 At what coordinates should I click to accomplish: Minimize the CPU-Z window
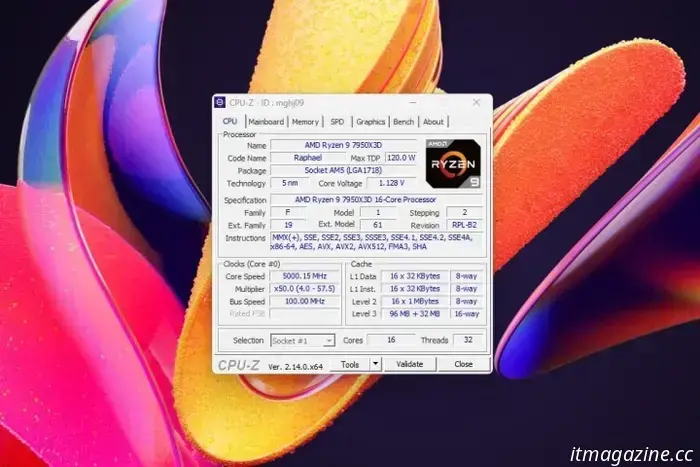coord(413,102)
